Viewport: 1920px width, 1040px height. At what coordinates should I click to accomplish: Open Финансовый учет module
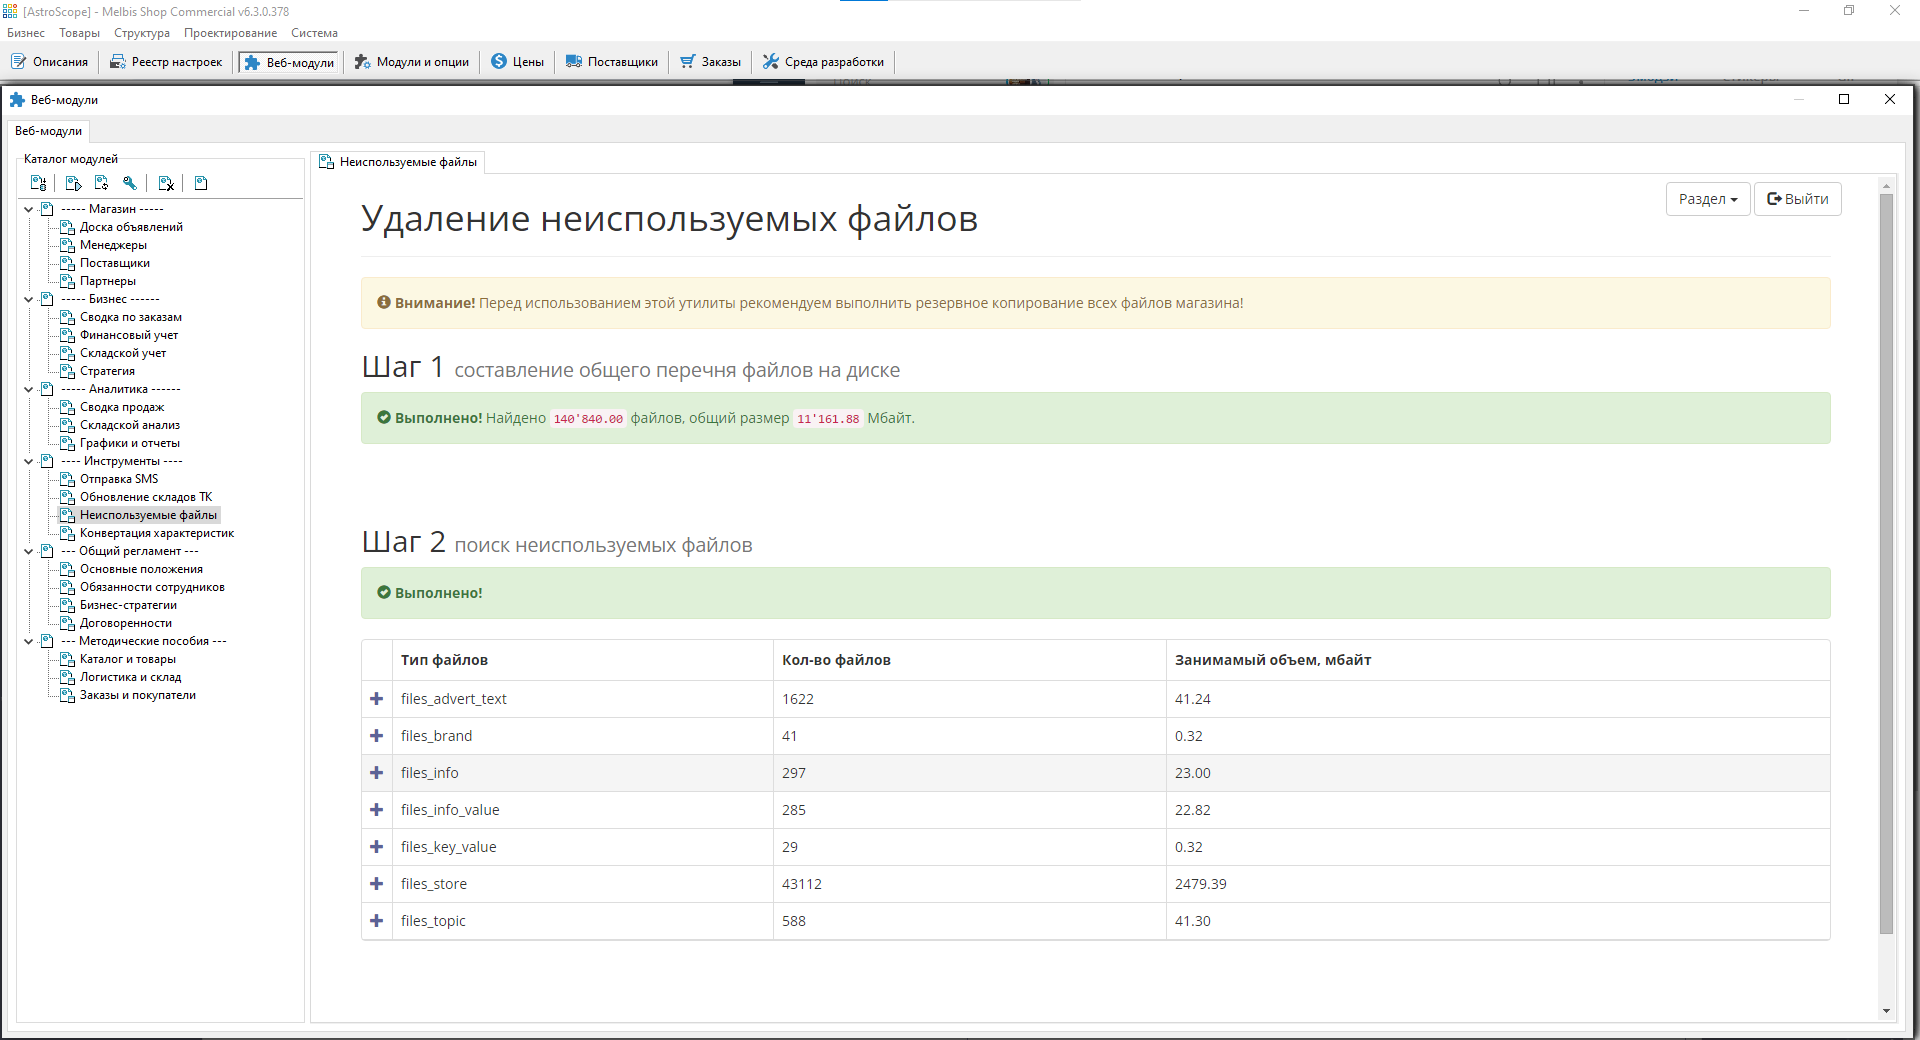[x=129, y=335]
